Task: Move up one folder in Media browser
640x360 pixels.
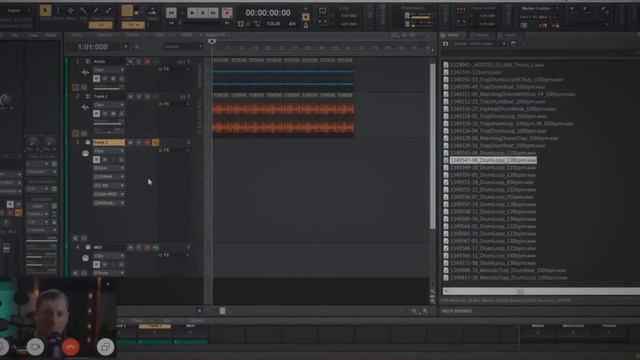Action: click(446, 44)
